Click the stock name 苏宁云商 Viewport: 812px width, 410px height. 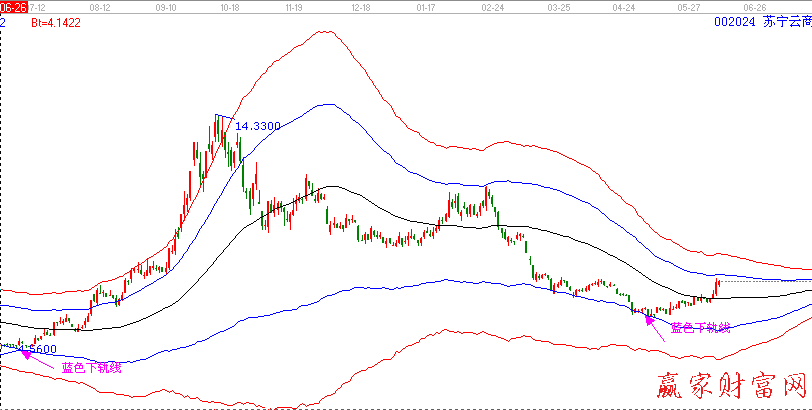(786, 20)
